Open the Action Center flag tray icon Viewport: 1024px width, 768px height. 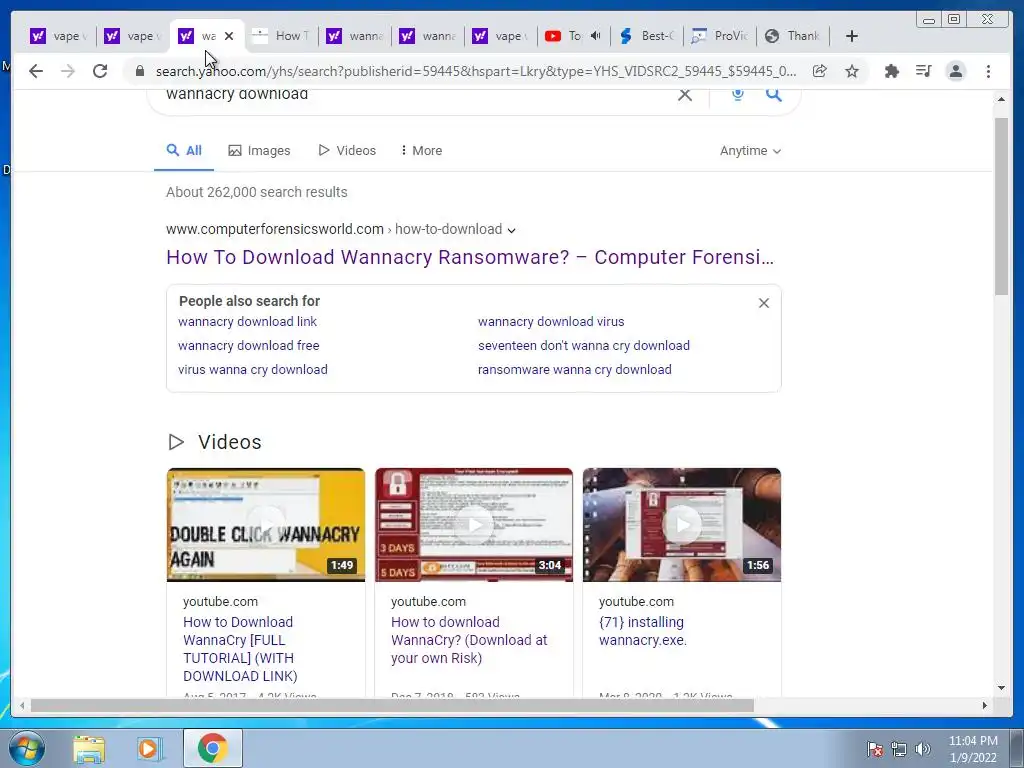click(x=874, y=749)
